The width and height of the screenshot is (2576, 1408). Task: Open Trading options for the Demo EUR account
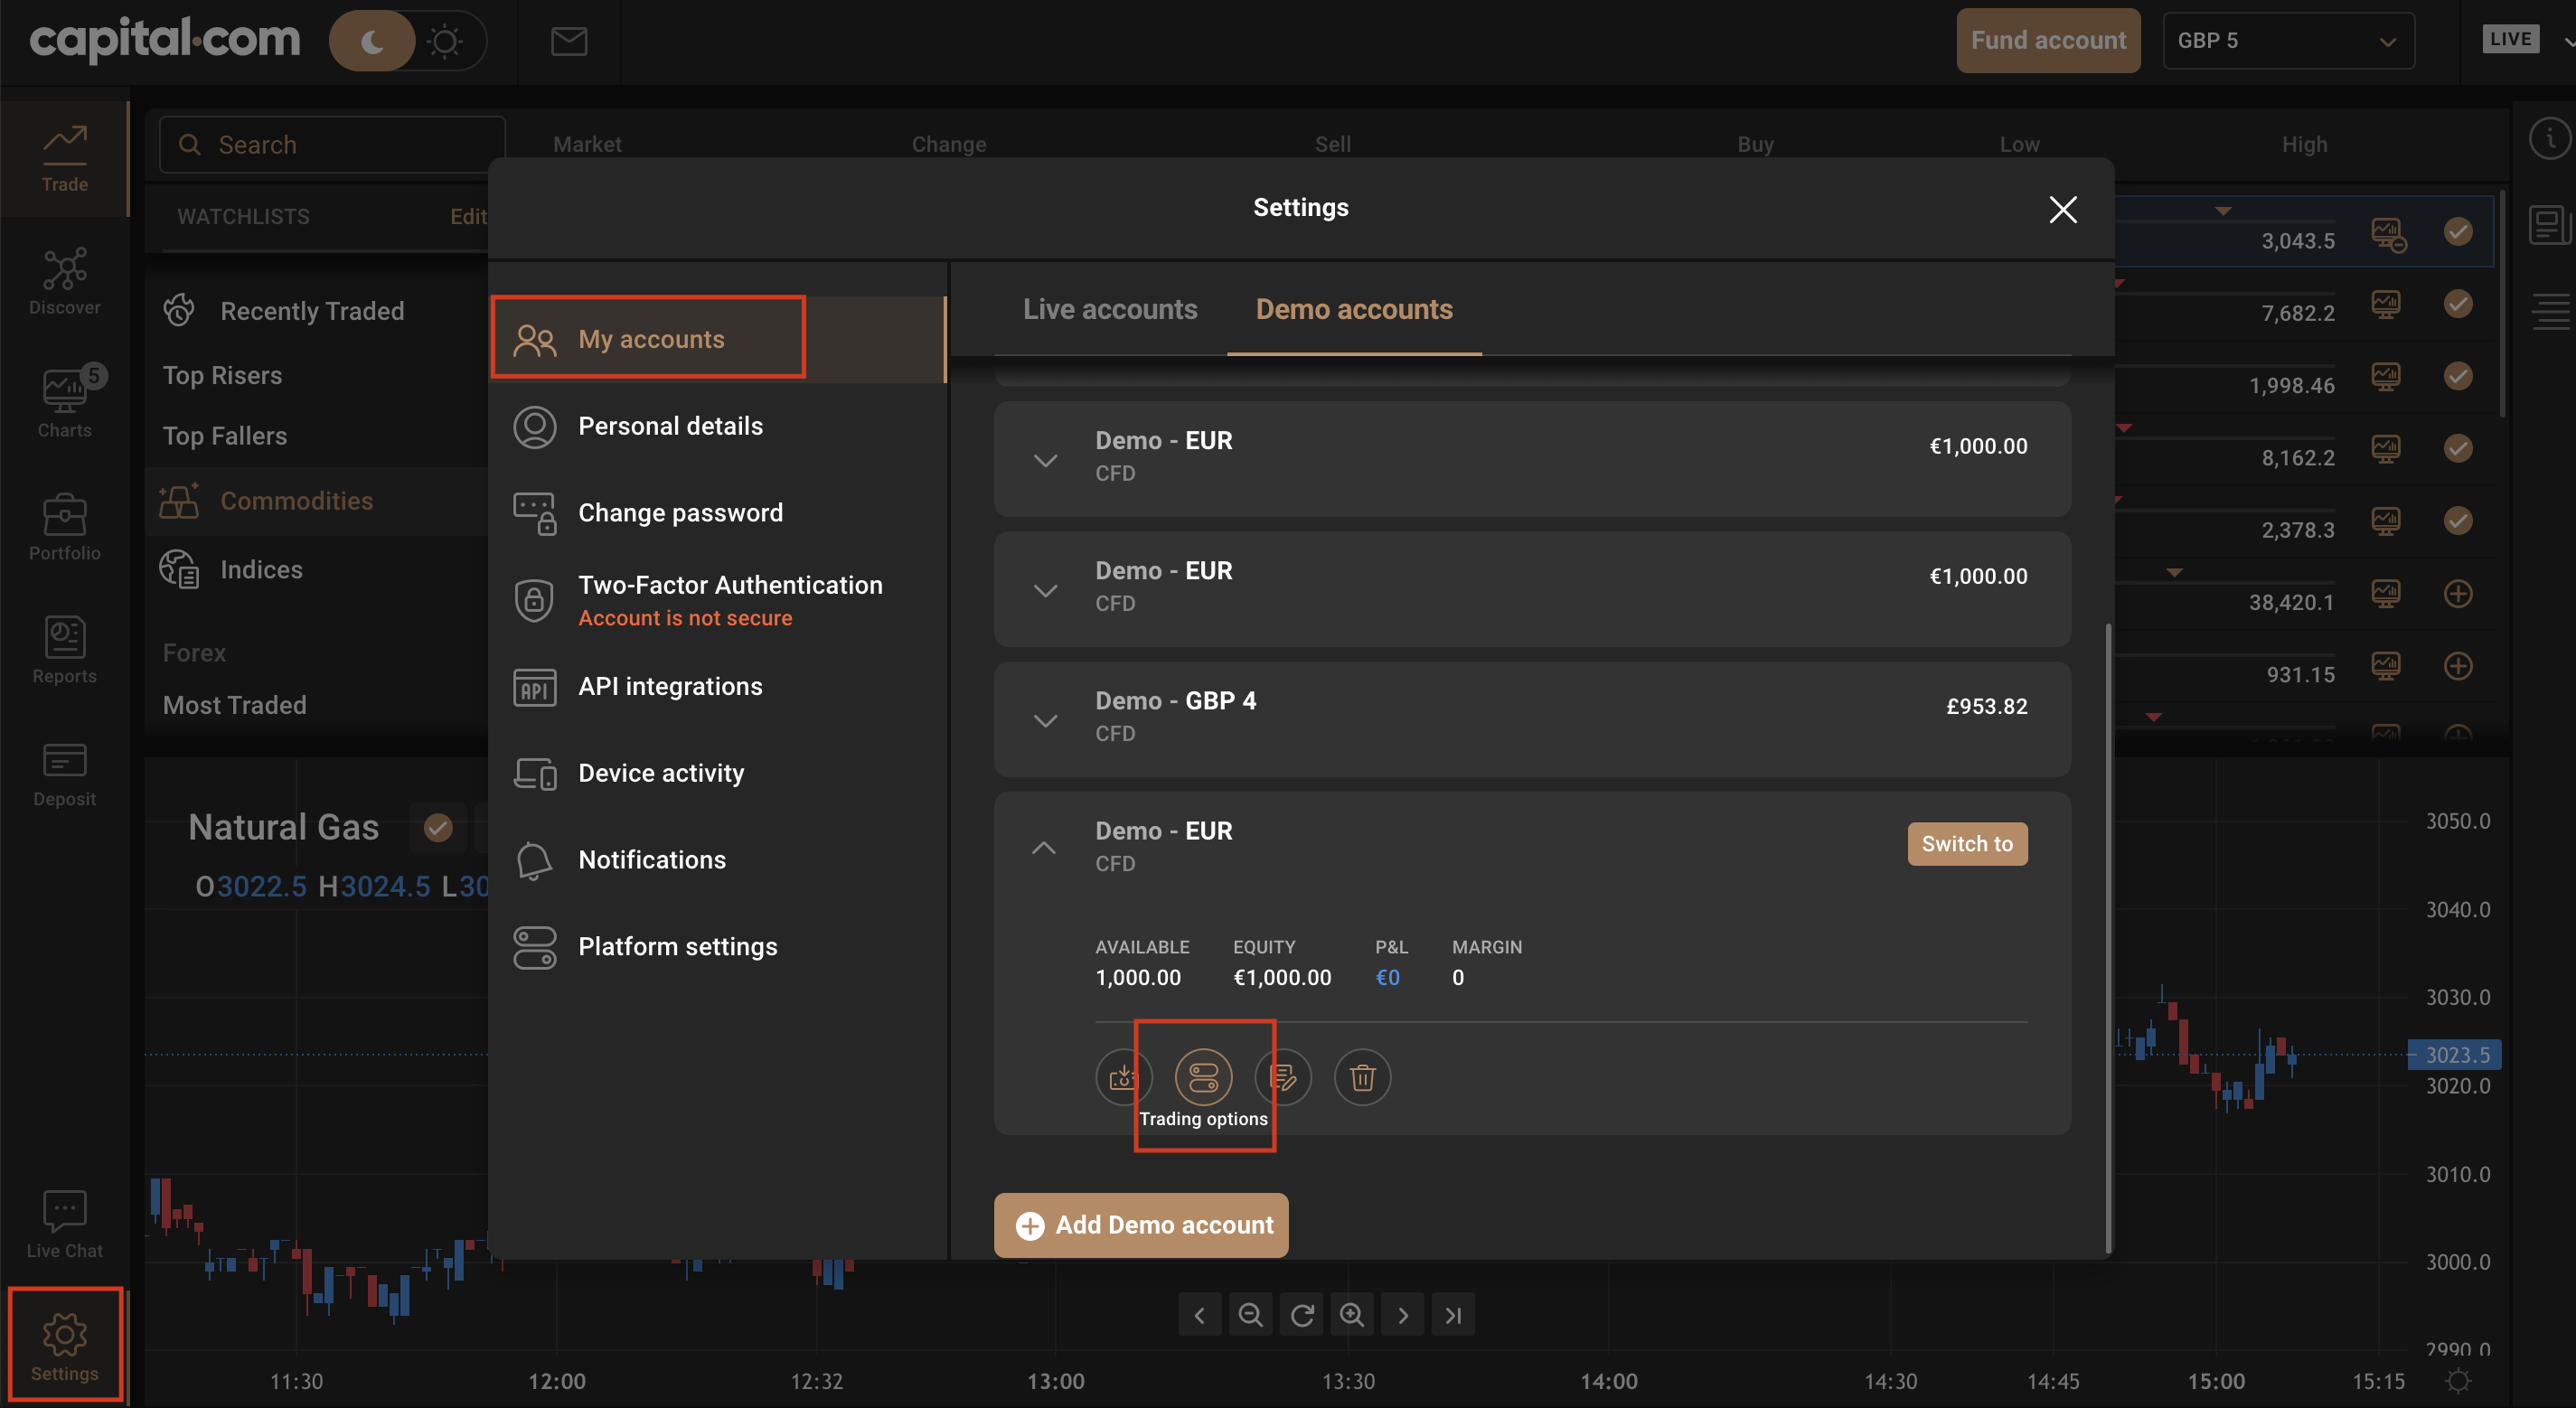[1203, 1077]
